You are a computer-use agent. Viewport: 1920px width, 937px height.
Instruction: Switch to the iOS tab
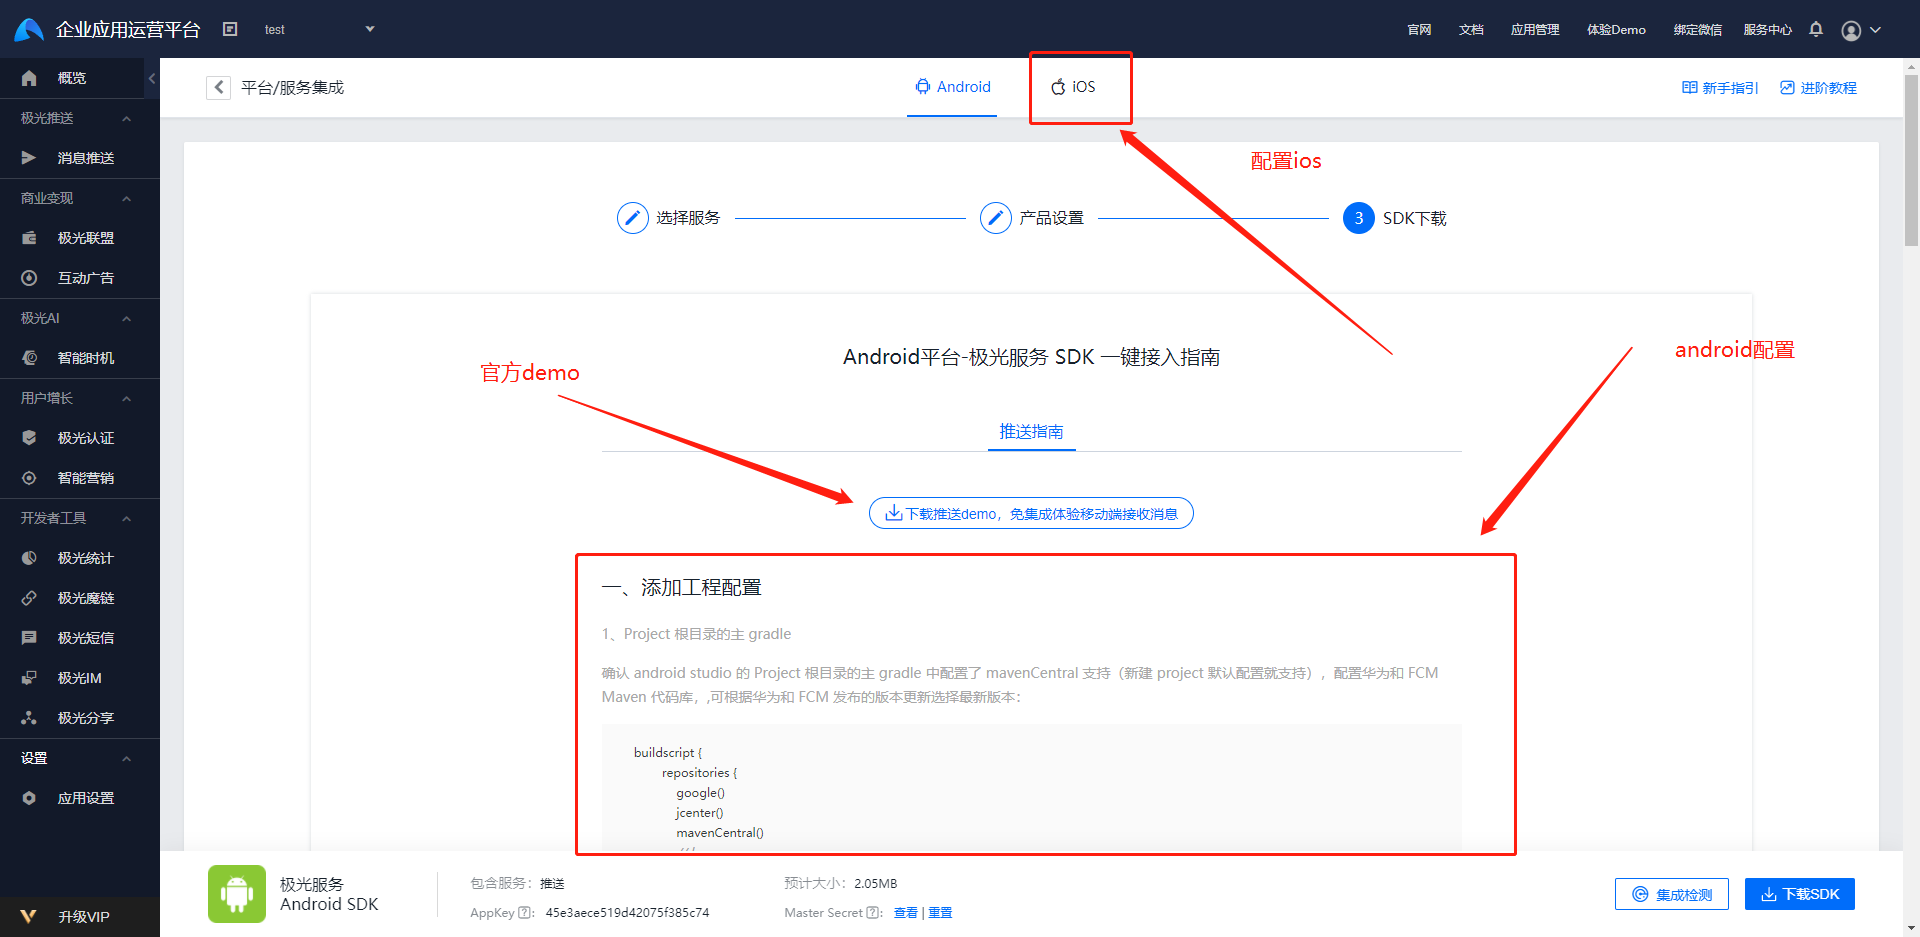pos(1073,87)
